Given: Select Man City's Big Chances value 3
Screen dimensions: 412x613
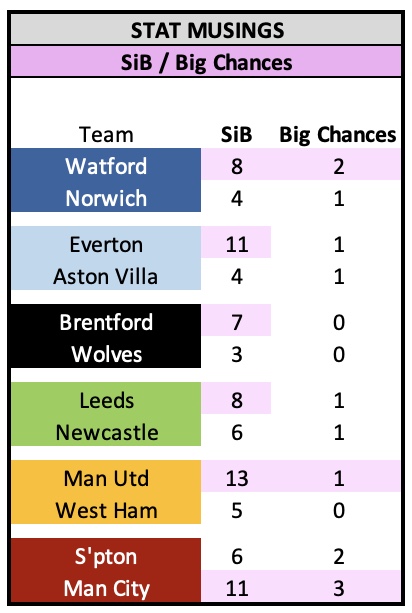Looking at the screenshot, I should coord(338,586).
